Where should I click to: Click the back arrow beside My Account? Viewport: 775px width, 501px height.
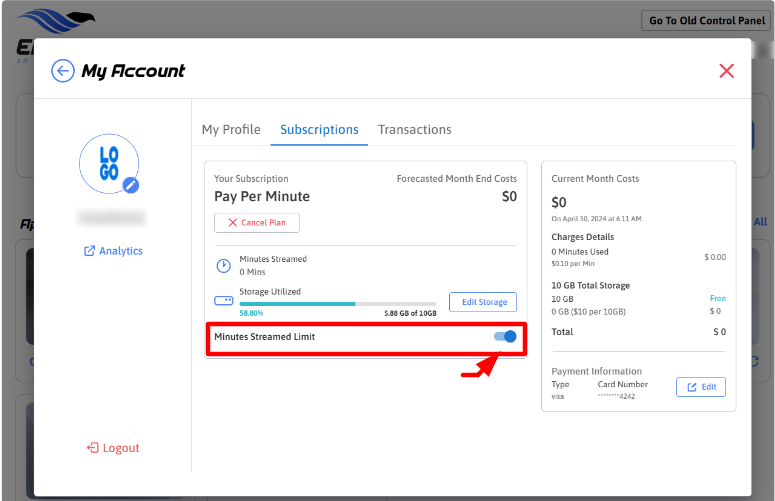pos(63,71)
